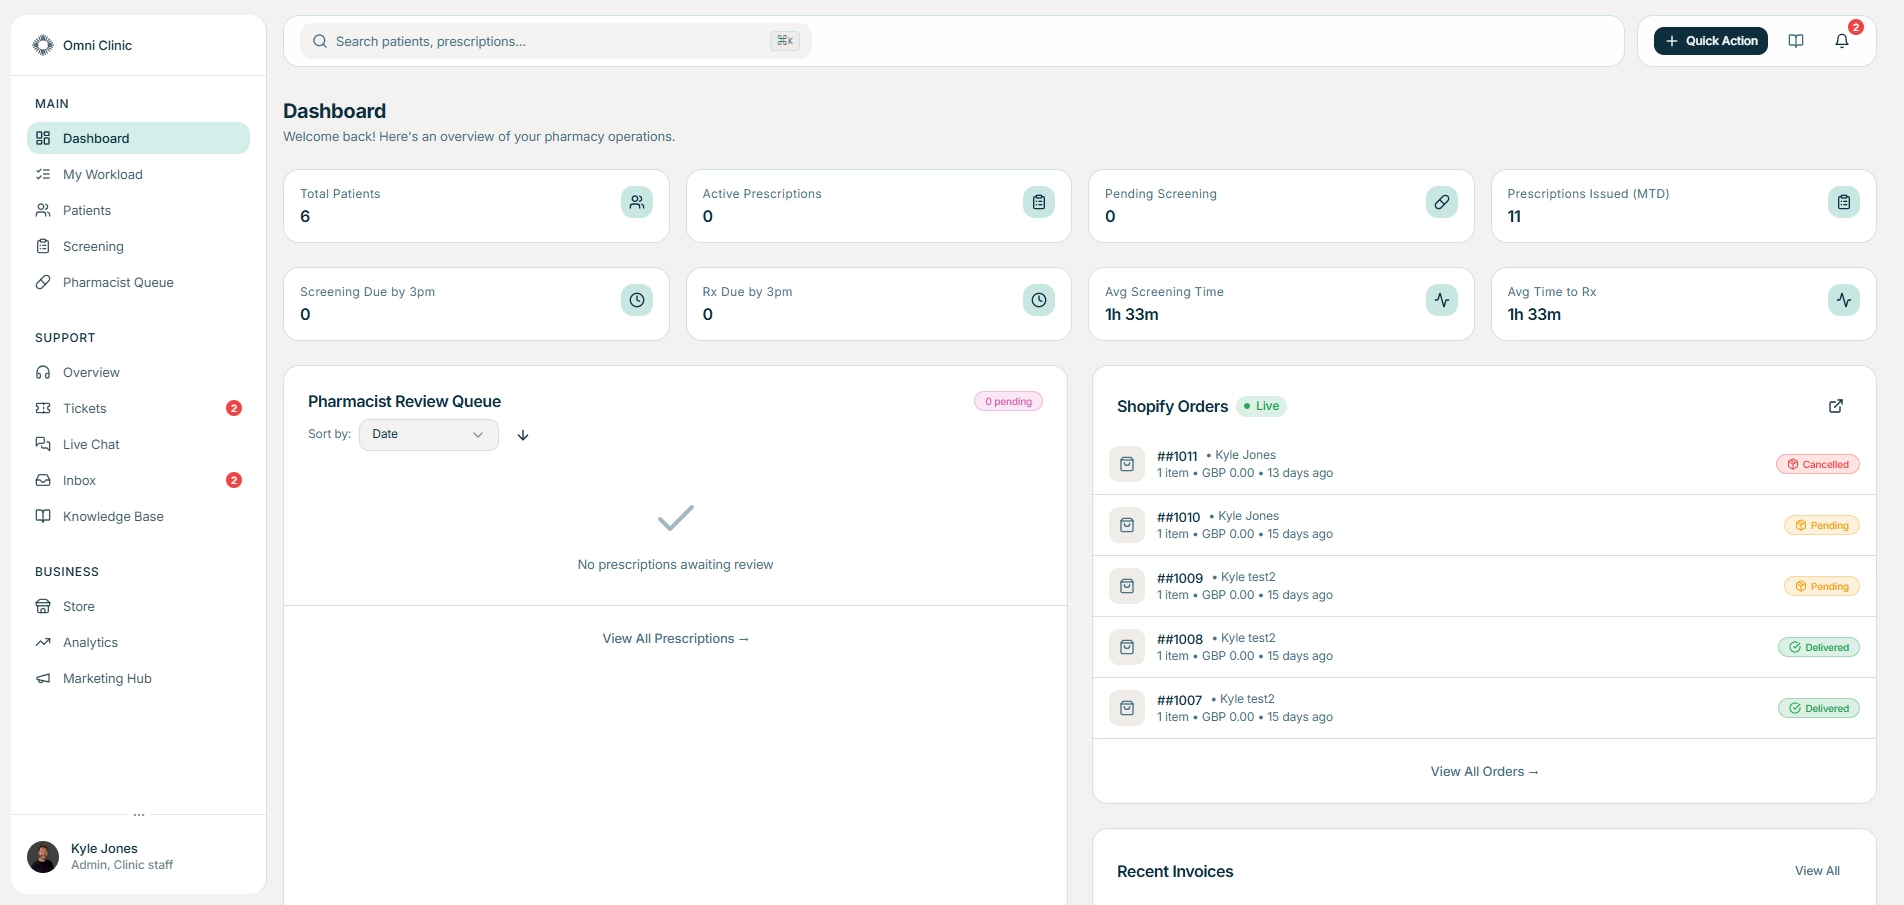The width and height of the screenshot is (1904, 905).
Task: Toggle sort direction arrow in review queue
Action: coord(523,435)
